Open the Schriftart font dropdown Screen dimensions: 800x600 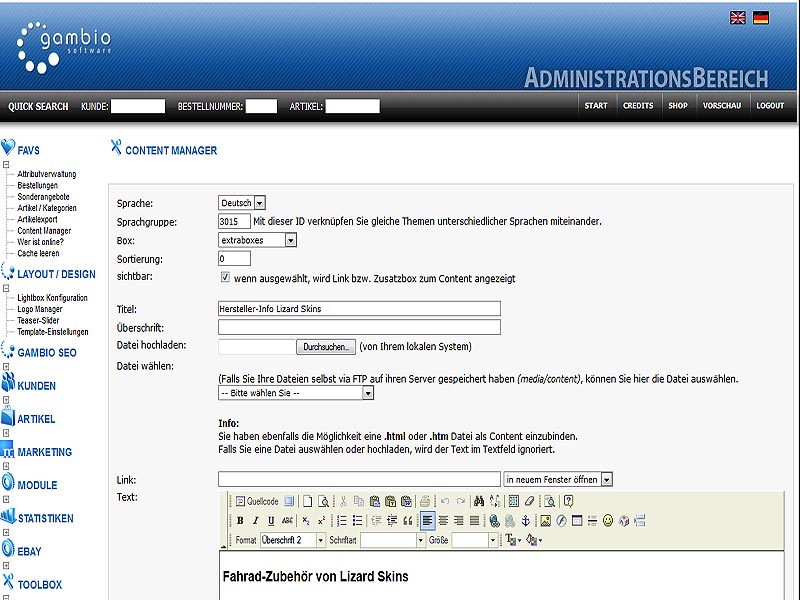[393, 540]
